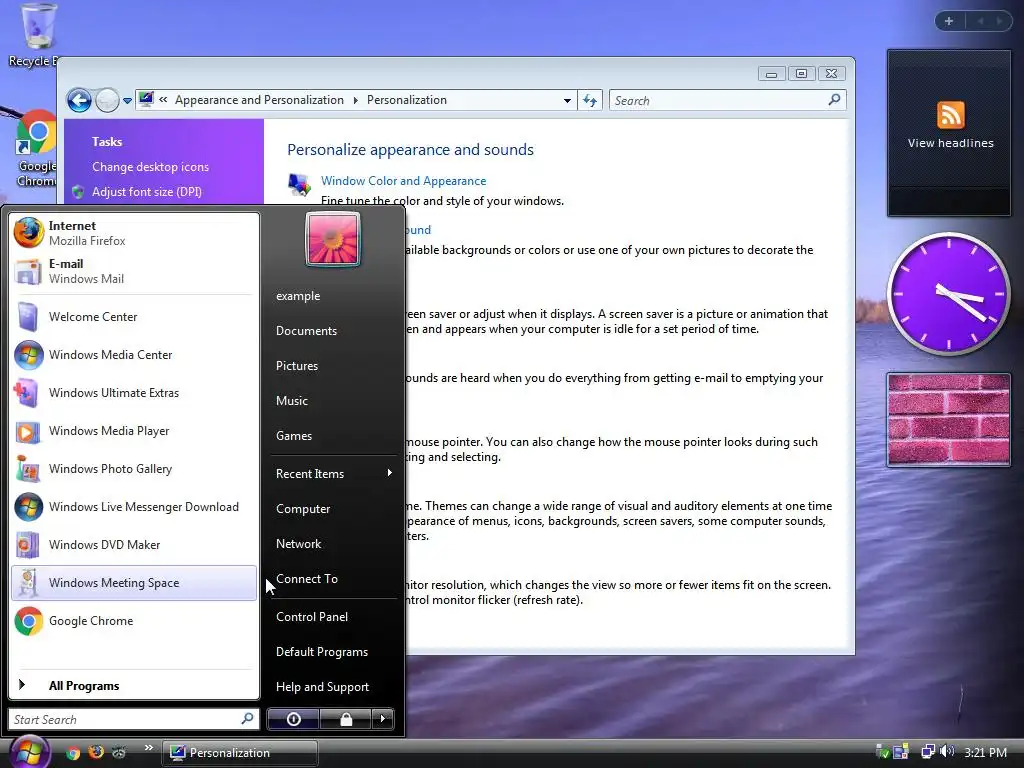
Task: Click Change desktop icons task
Action: tap(150, 167)
